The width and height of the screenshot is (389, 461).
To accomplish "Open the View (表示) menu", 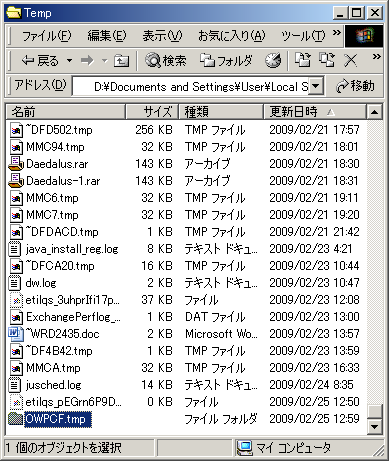I will click(x=162, y=36).
